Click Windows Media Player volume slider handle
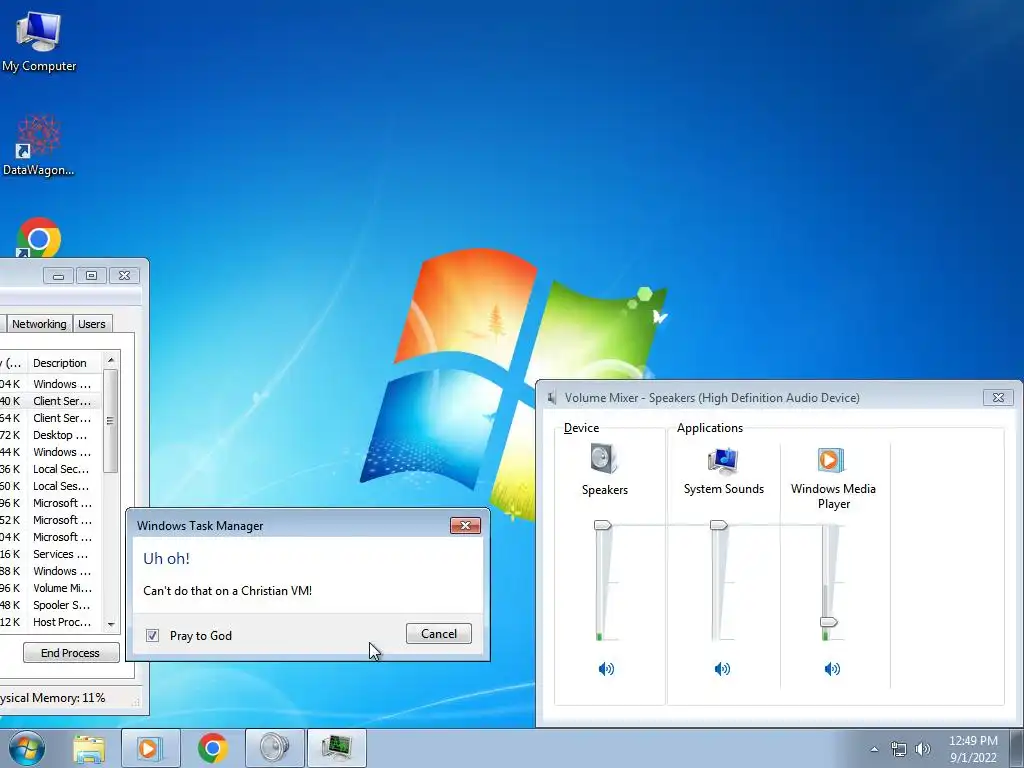The height and width of the screenshot is (768, 1024). tap(828, 622)
